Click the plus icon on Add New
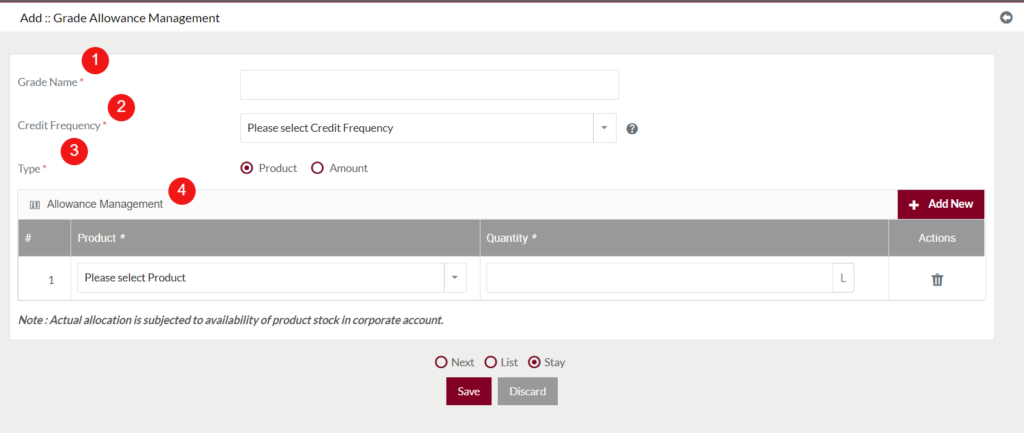The image size is (1024, 433). (914, 204)
